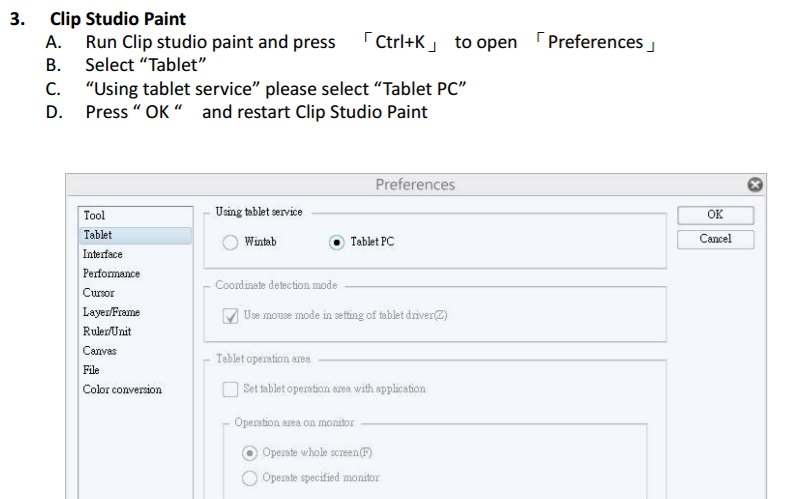Image resolution: width=786 pixels, height=499 pixels.
Task: Click the Cancel button
Action: [x=715, y=239]
